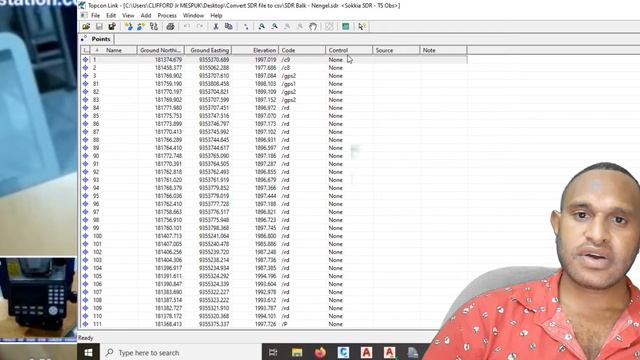Open the Edit menu

111,16
